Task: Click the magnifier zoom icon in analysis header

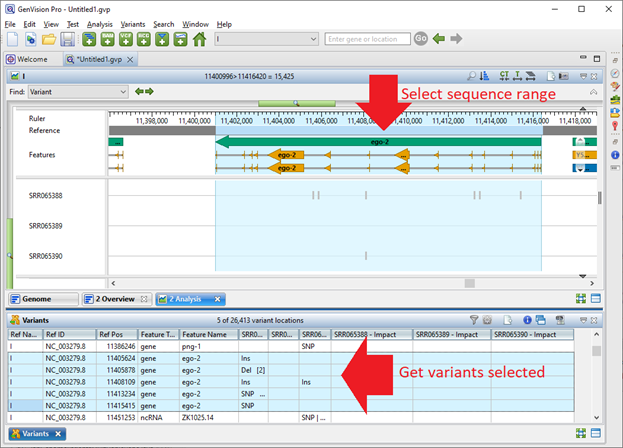Action: [x=472, y=76]
